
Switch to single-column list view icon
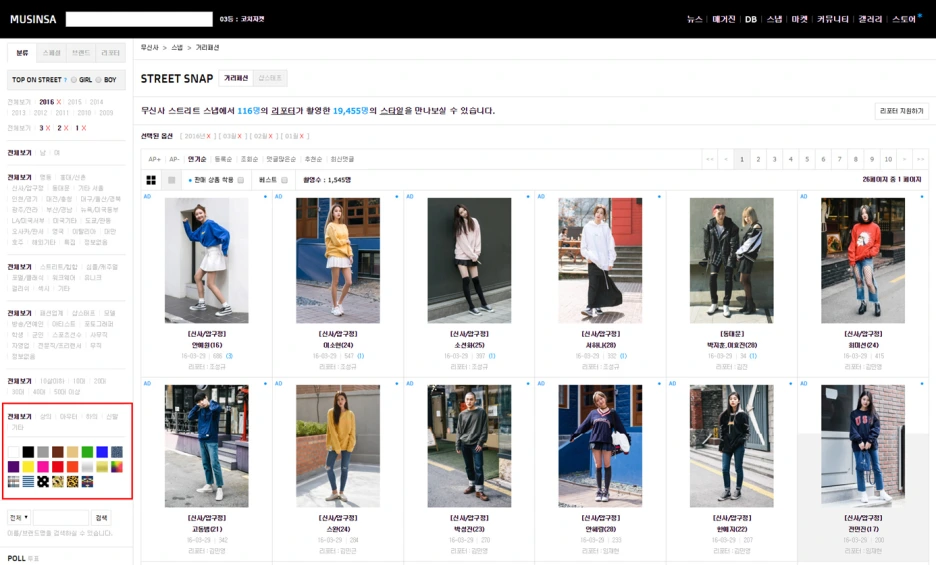(x=171, y=180)
